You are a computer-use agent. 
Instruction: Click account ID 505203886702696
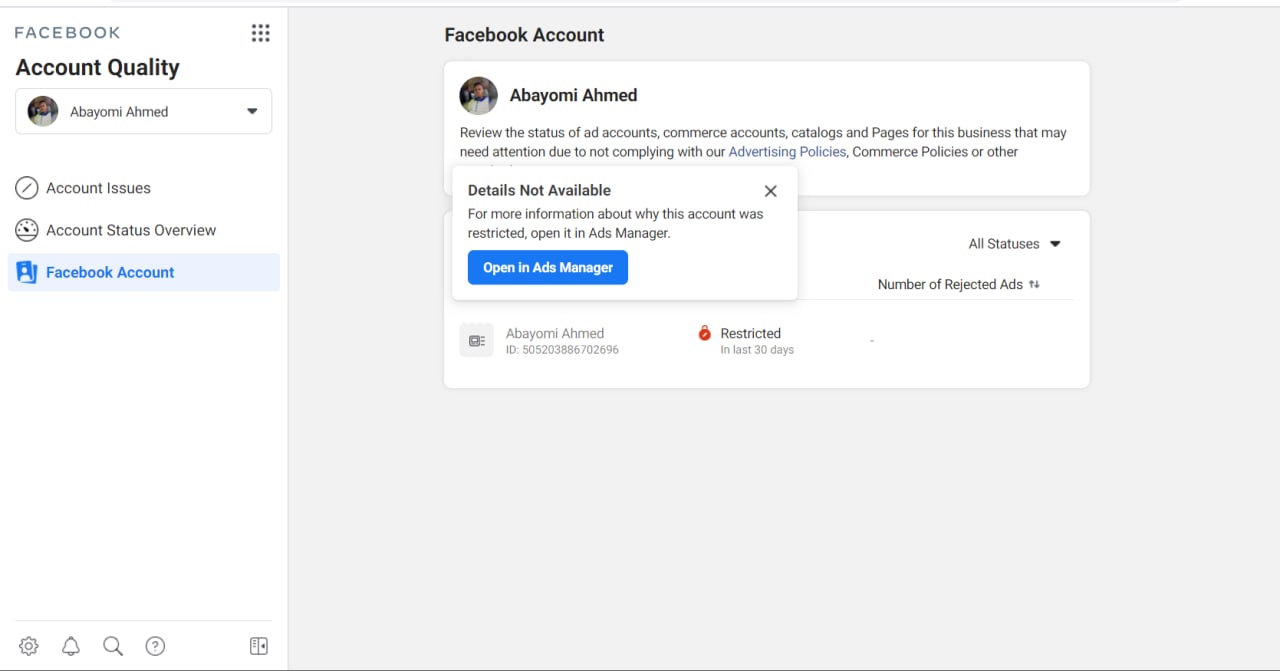coord(562,350)
